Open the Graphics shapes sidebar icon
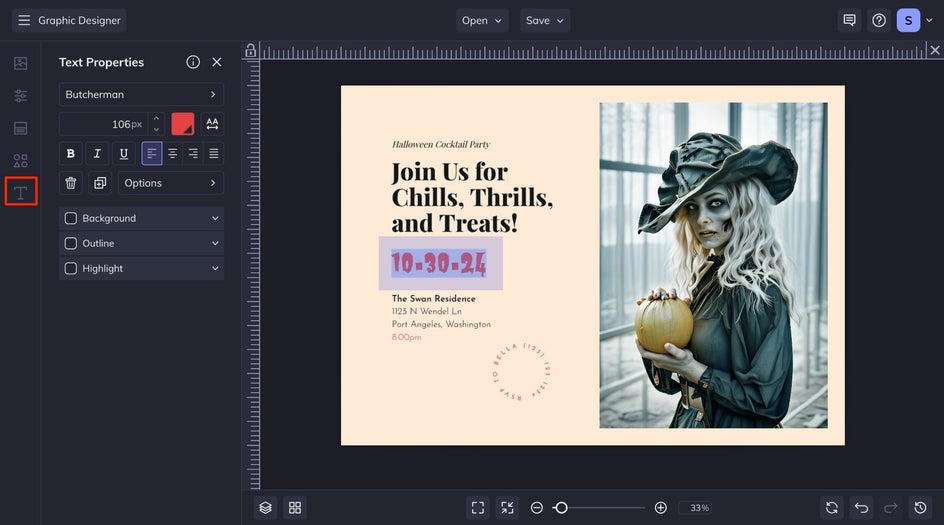Image resolution: width=944 pixels, height=525 pixels. 20,161
